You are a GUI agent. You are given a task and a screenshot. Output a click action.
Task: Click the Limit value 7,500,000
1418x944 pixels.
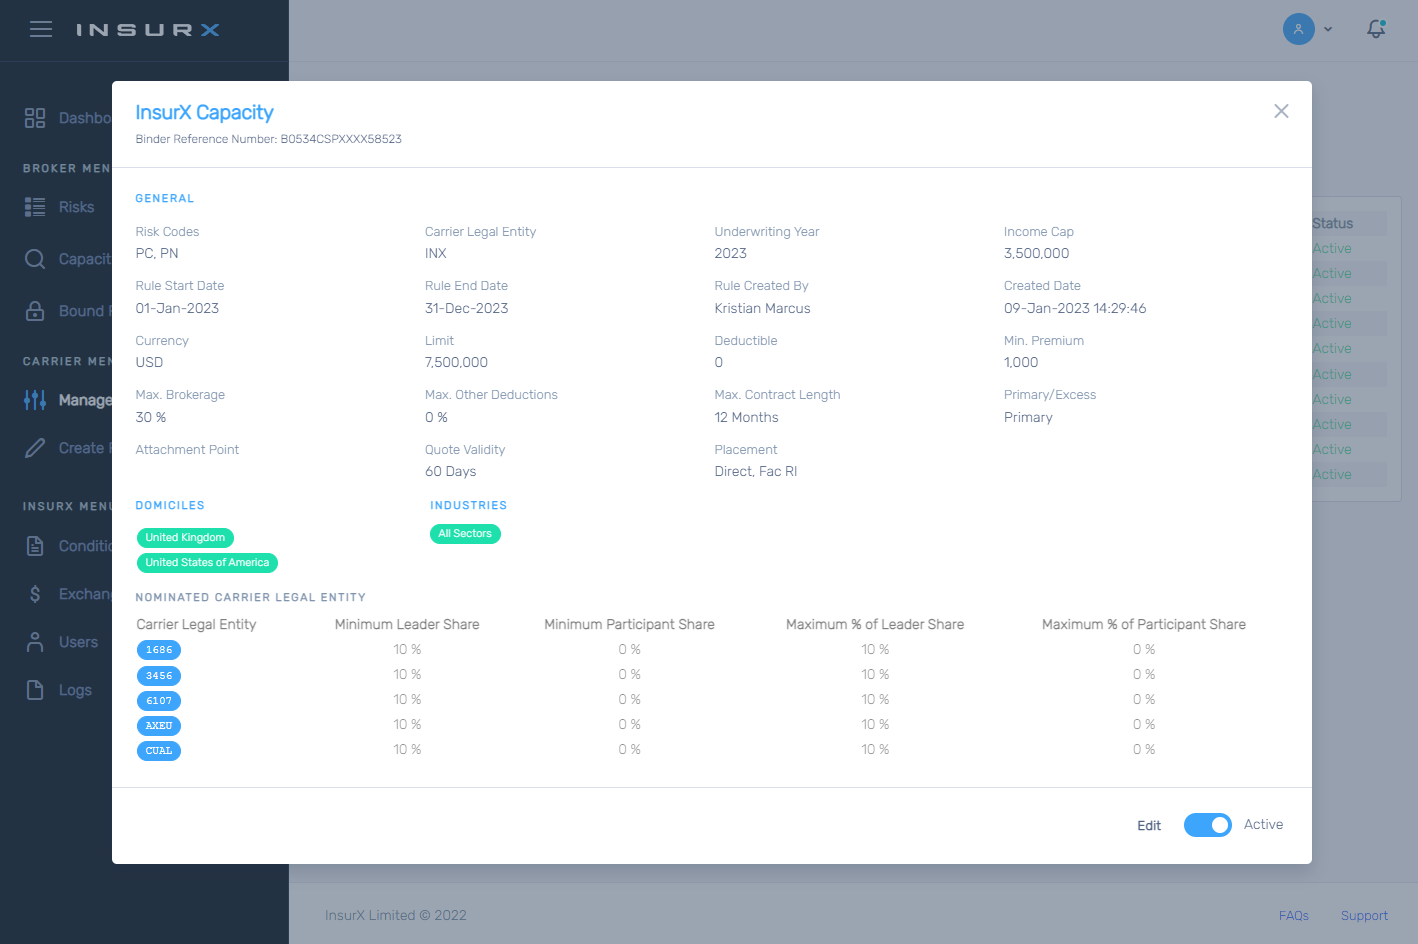456,363
